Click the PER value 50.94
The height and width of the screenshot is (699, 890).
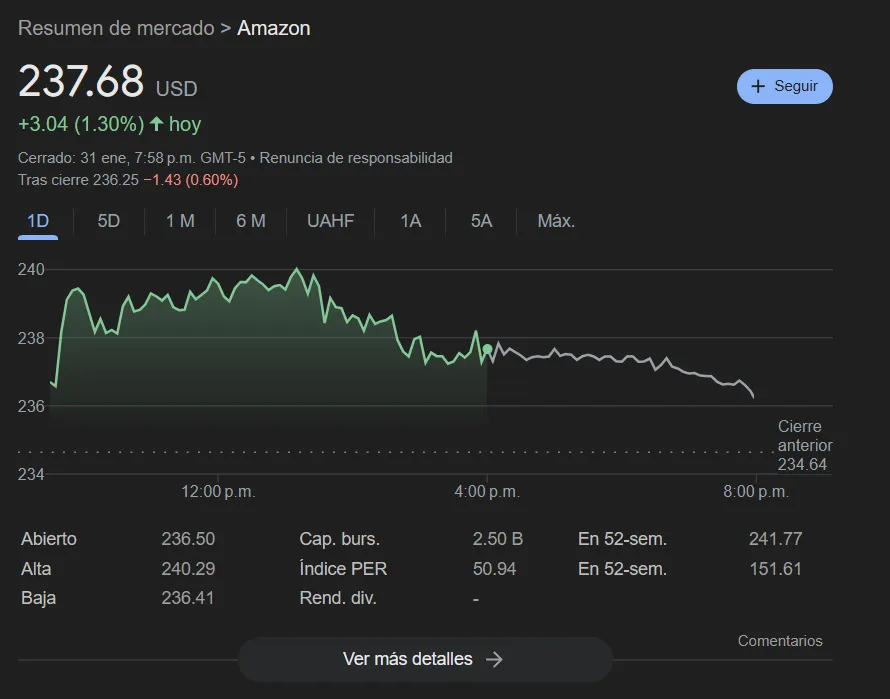tap(494, 569)
